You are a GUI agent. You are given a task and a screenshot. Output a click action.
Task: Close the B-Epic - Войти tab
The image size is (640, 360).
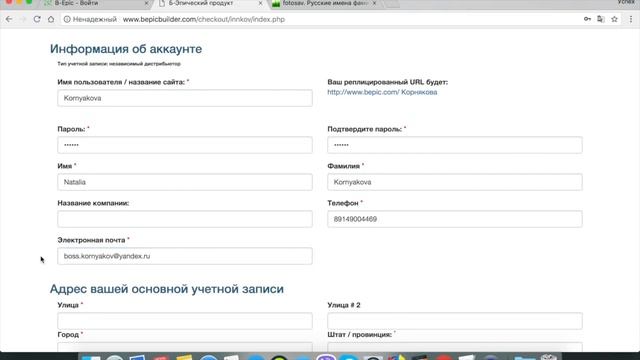tap(147, 3)
